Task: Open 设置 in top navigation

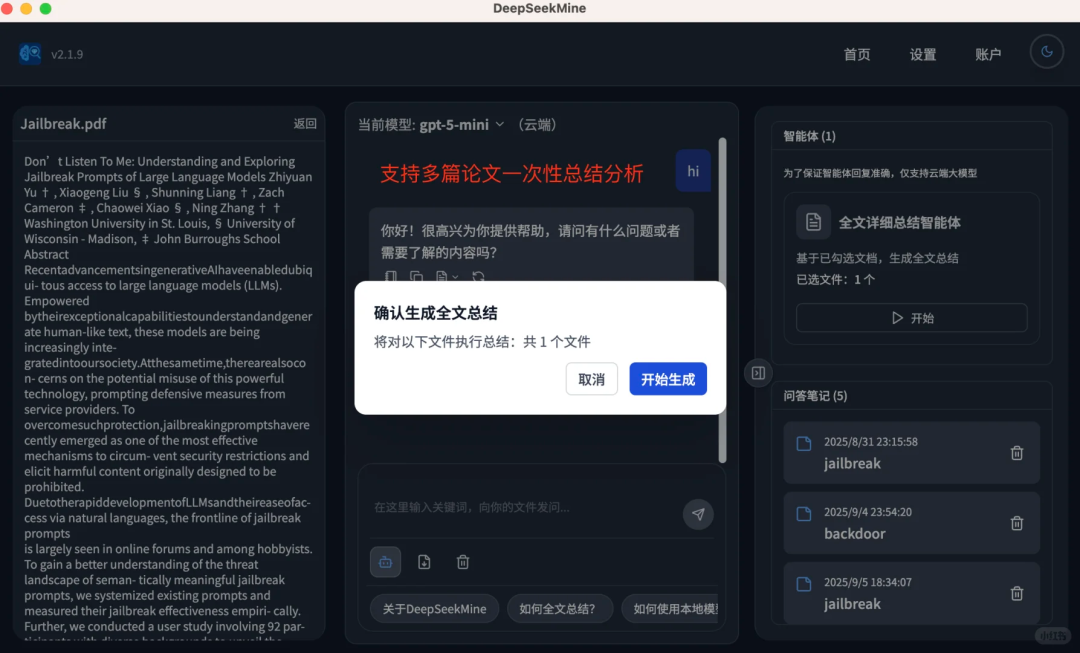Action: click(923, 54)
